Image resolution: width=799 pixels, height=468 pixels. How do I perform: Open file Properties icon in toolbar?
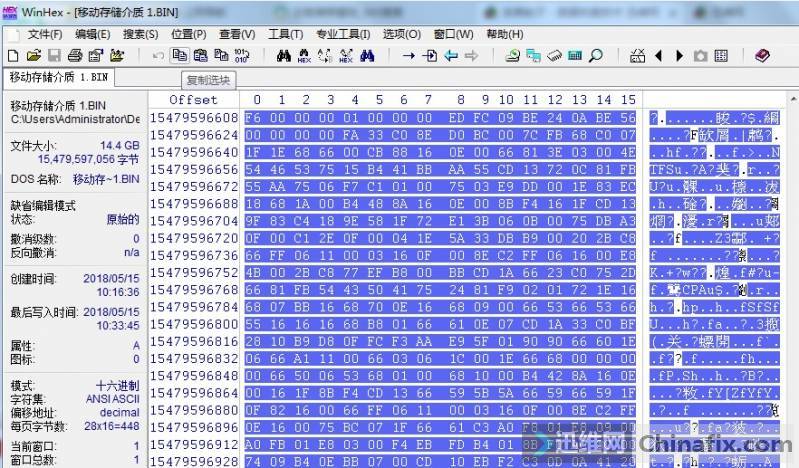(x=96, y=56)
